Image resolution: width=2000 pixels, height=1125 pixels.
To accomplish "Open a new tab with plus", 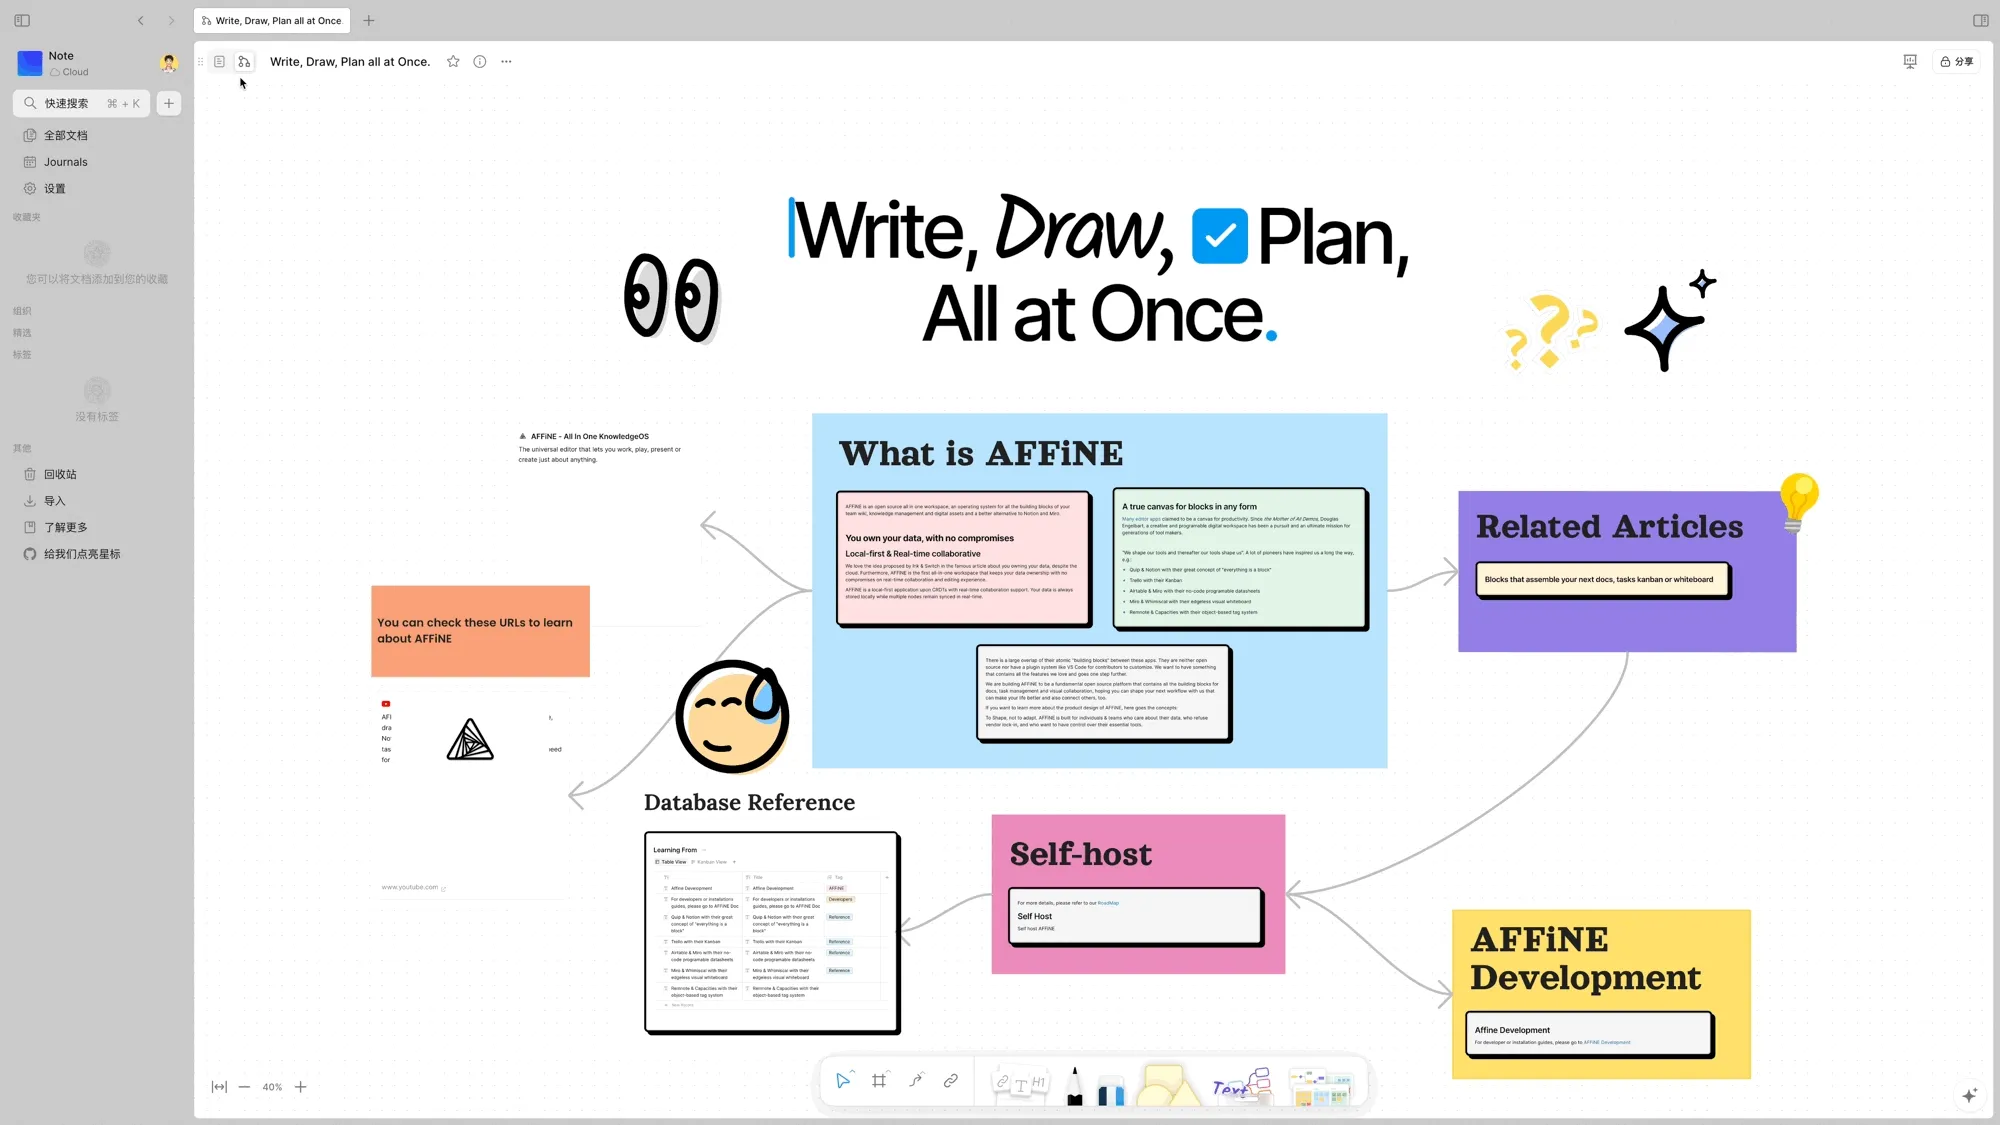I will point(369,20).
